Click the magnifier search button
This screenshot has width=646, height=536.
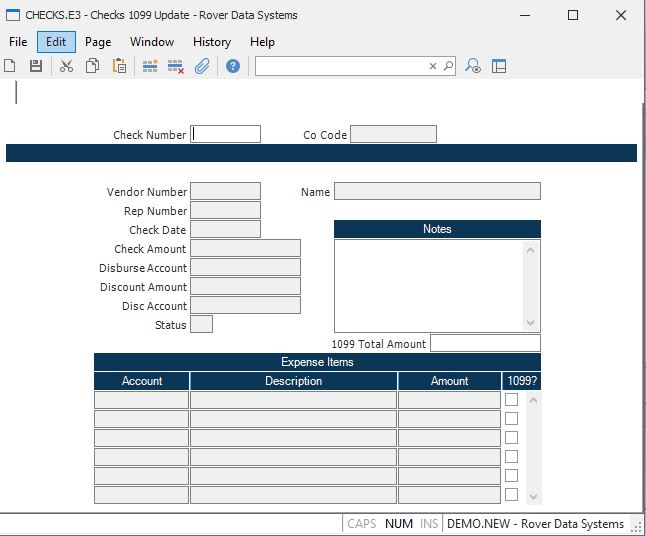pos(448,66)
